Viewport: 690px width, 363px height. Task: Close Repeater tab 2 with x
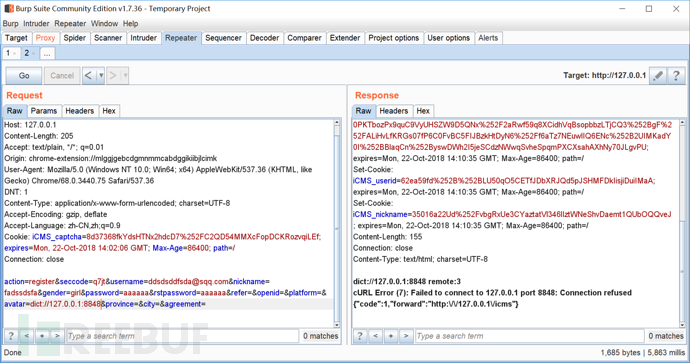click(33, 54)
